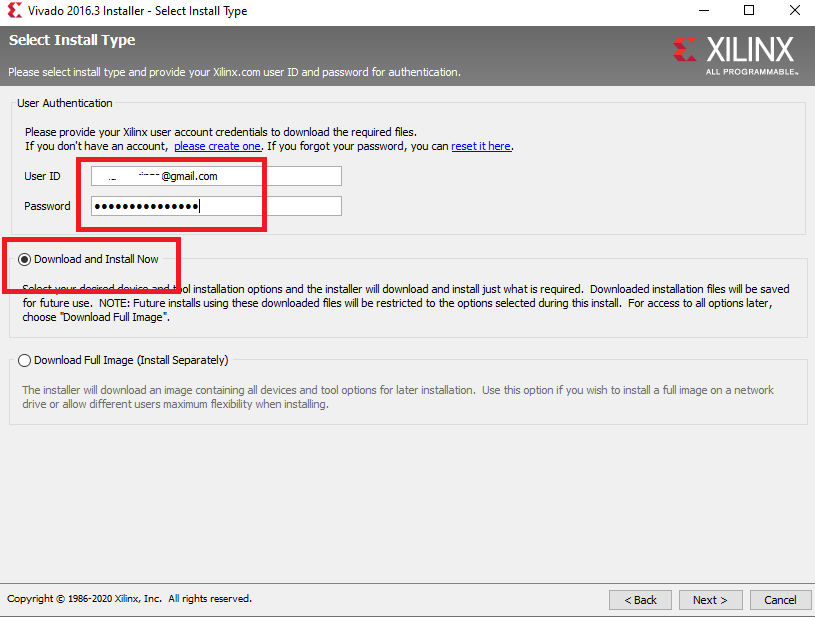815x617 pixels.
Task: Open the 'reset it here' password link
Action: point(481,147)
